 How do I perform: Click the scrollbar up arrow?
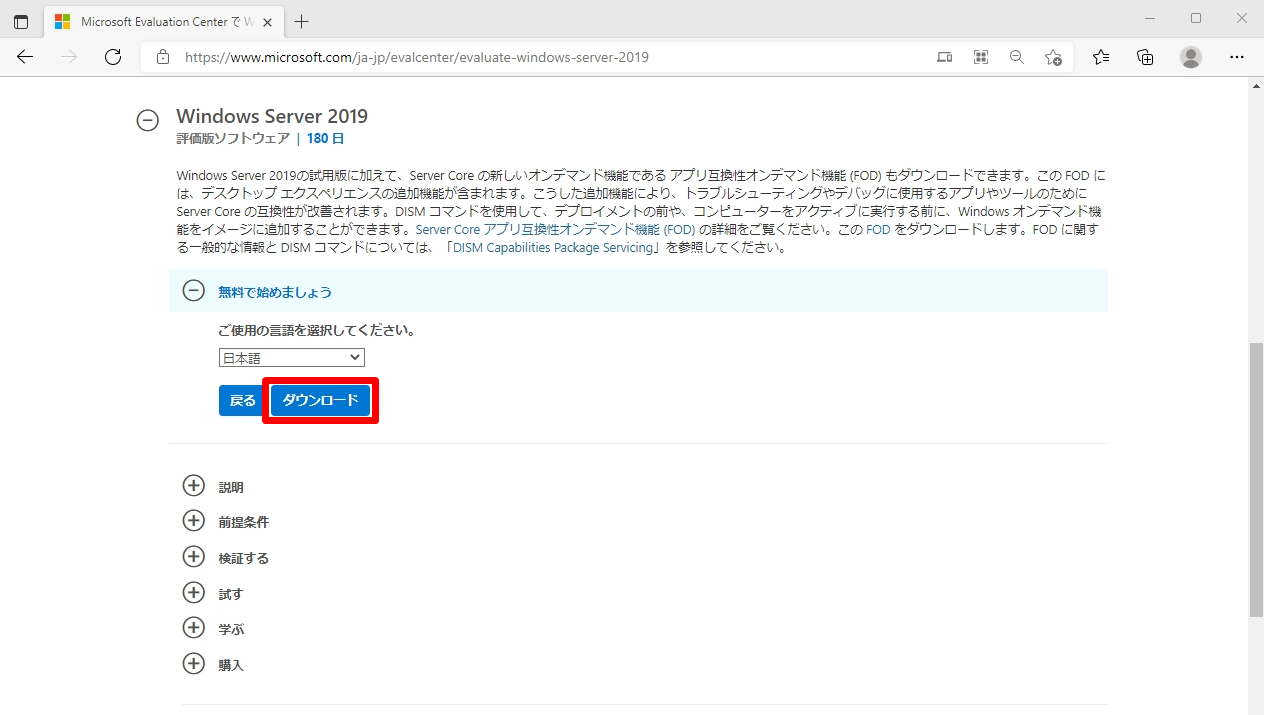(1256, 86)
